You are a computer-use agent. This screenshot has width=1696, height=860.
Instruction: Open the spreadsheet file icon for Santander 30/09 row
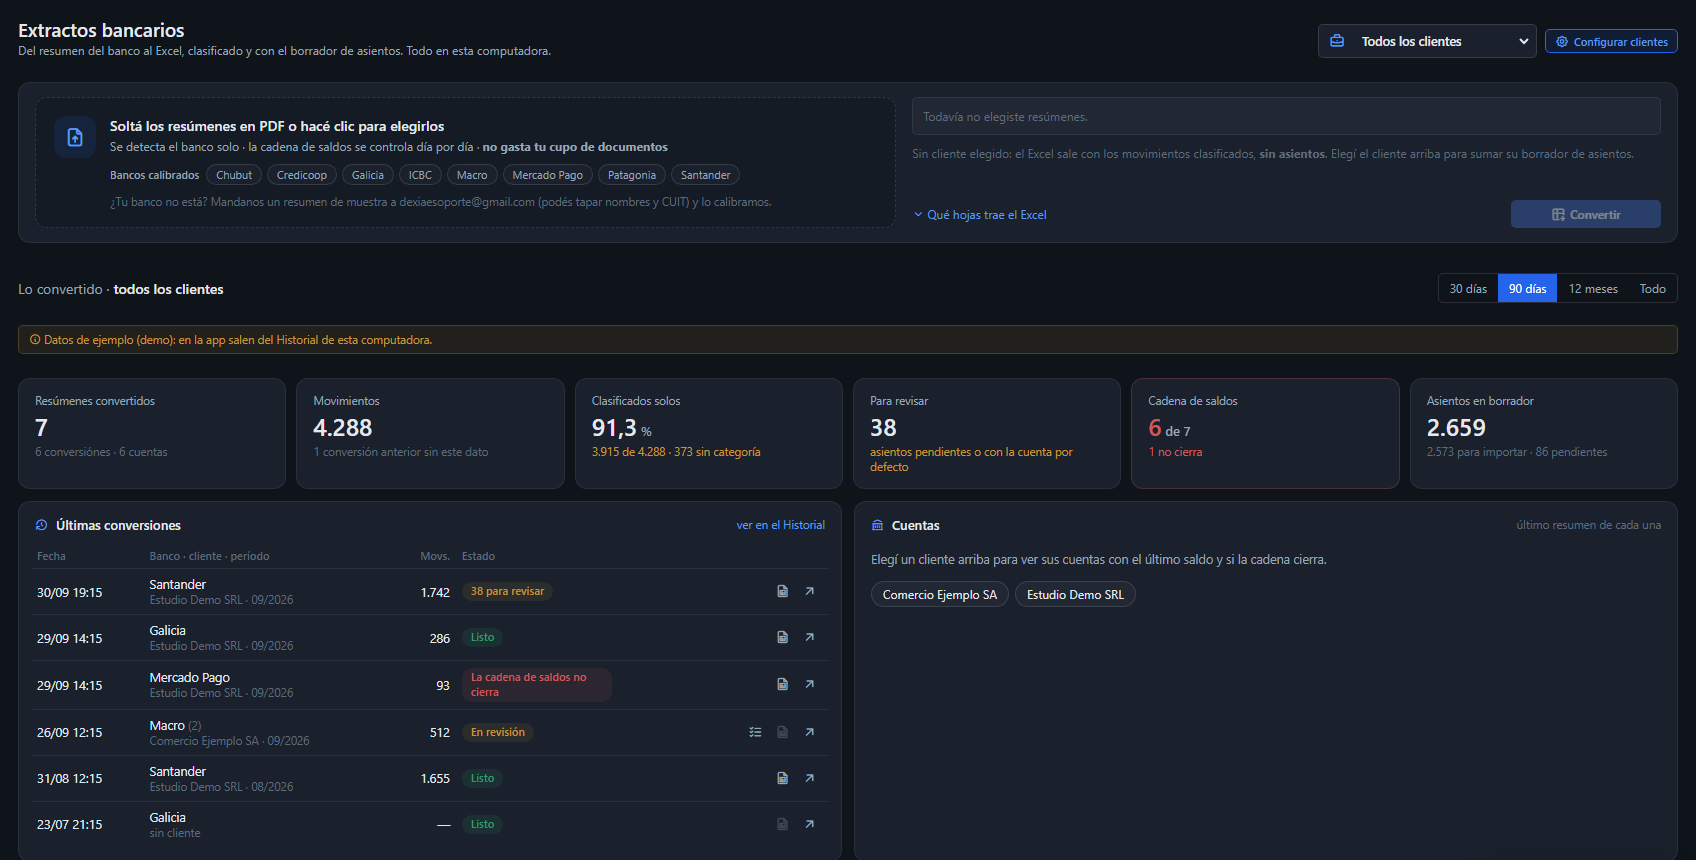[783, 591]
